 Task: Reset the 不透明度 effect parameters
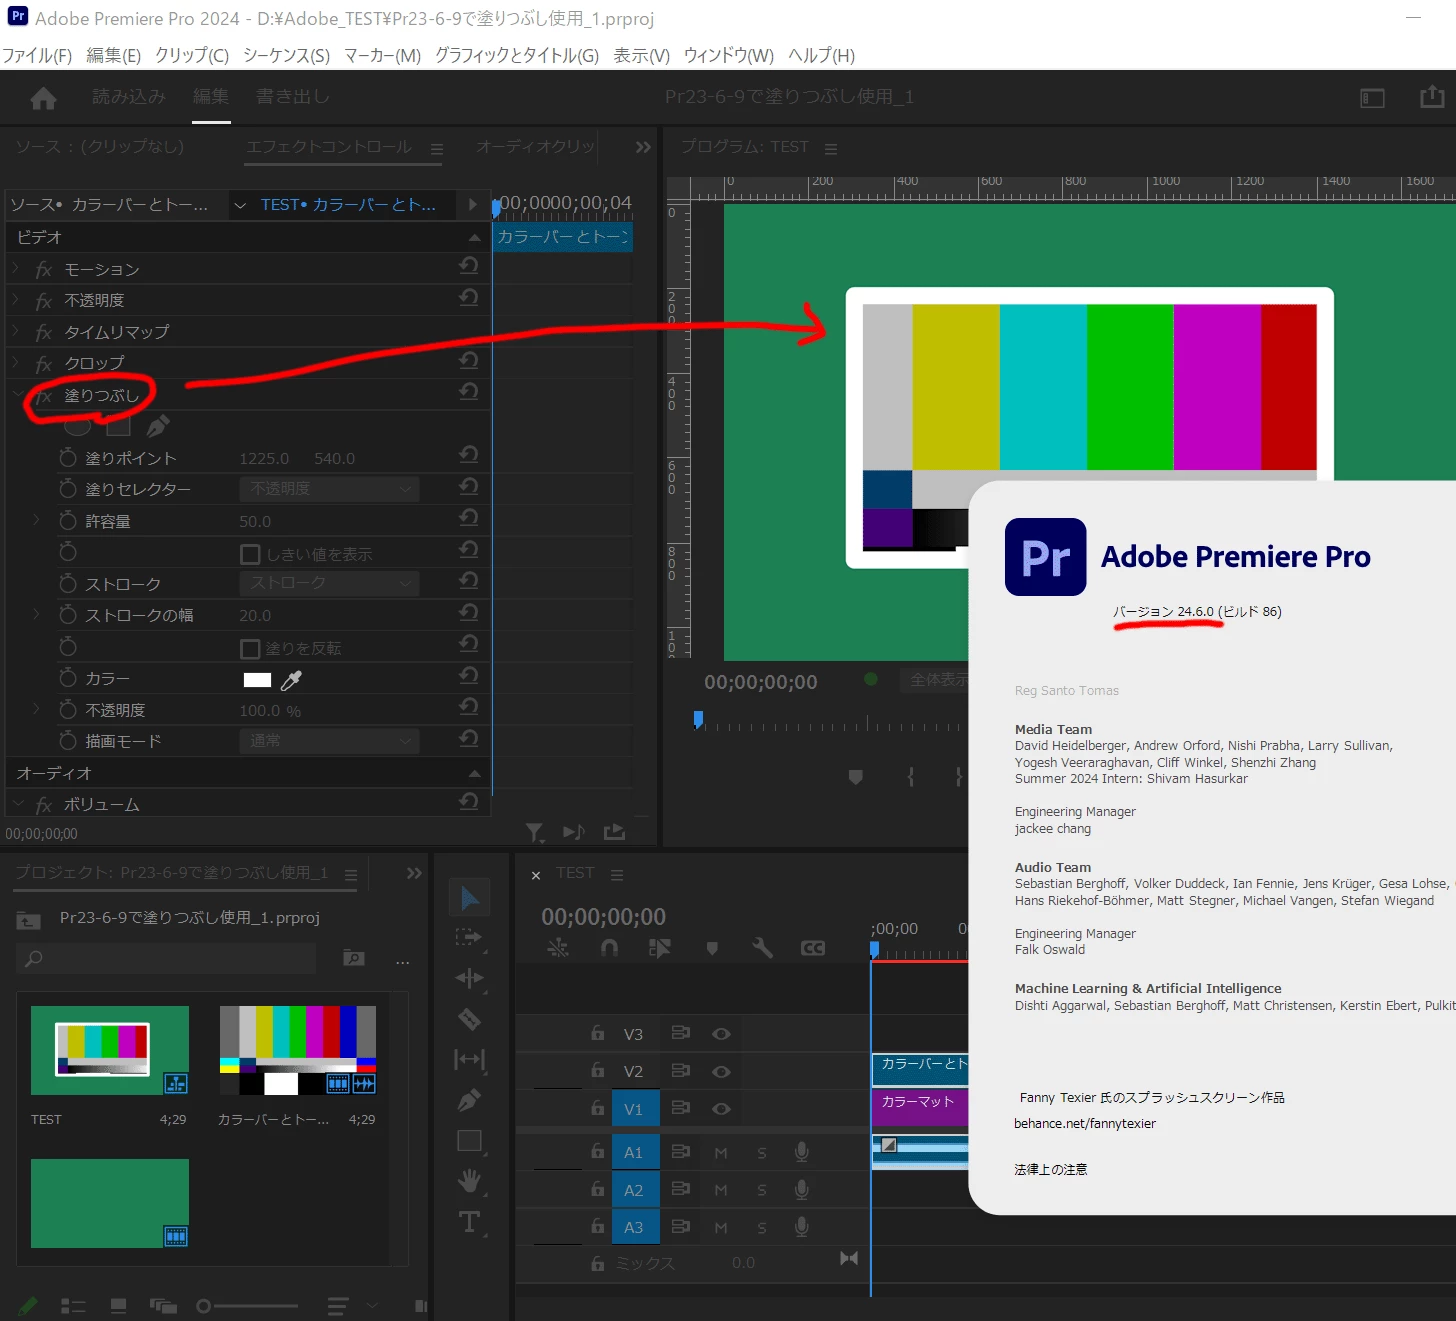[468, 298]
